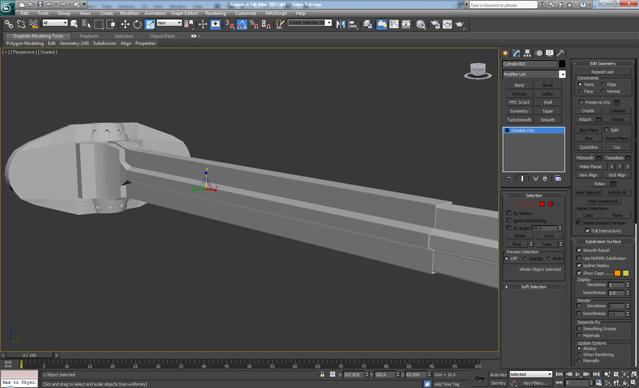Screen dimensions: 639x388
Task: Select SubObj preview selection radio
Action: click(525, 258)
